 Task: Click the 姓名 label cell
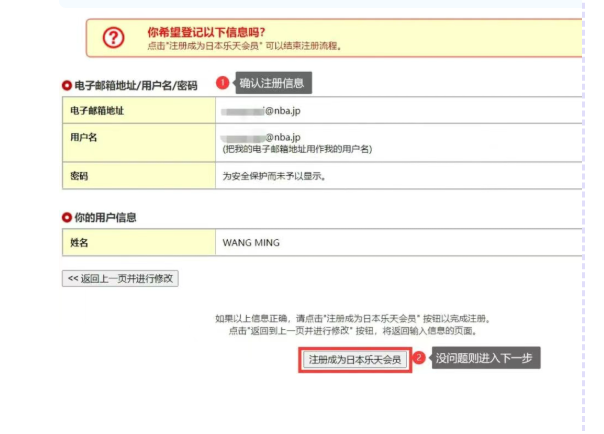pos(139,243)
